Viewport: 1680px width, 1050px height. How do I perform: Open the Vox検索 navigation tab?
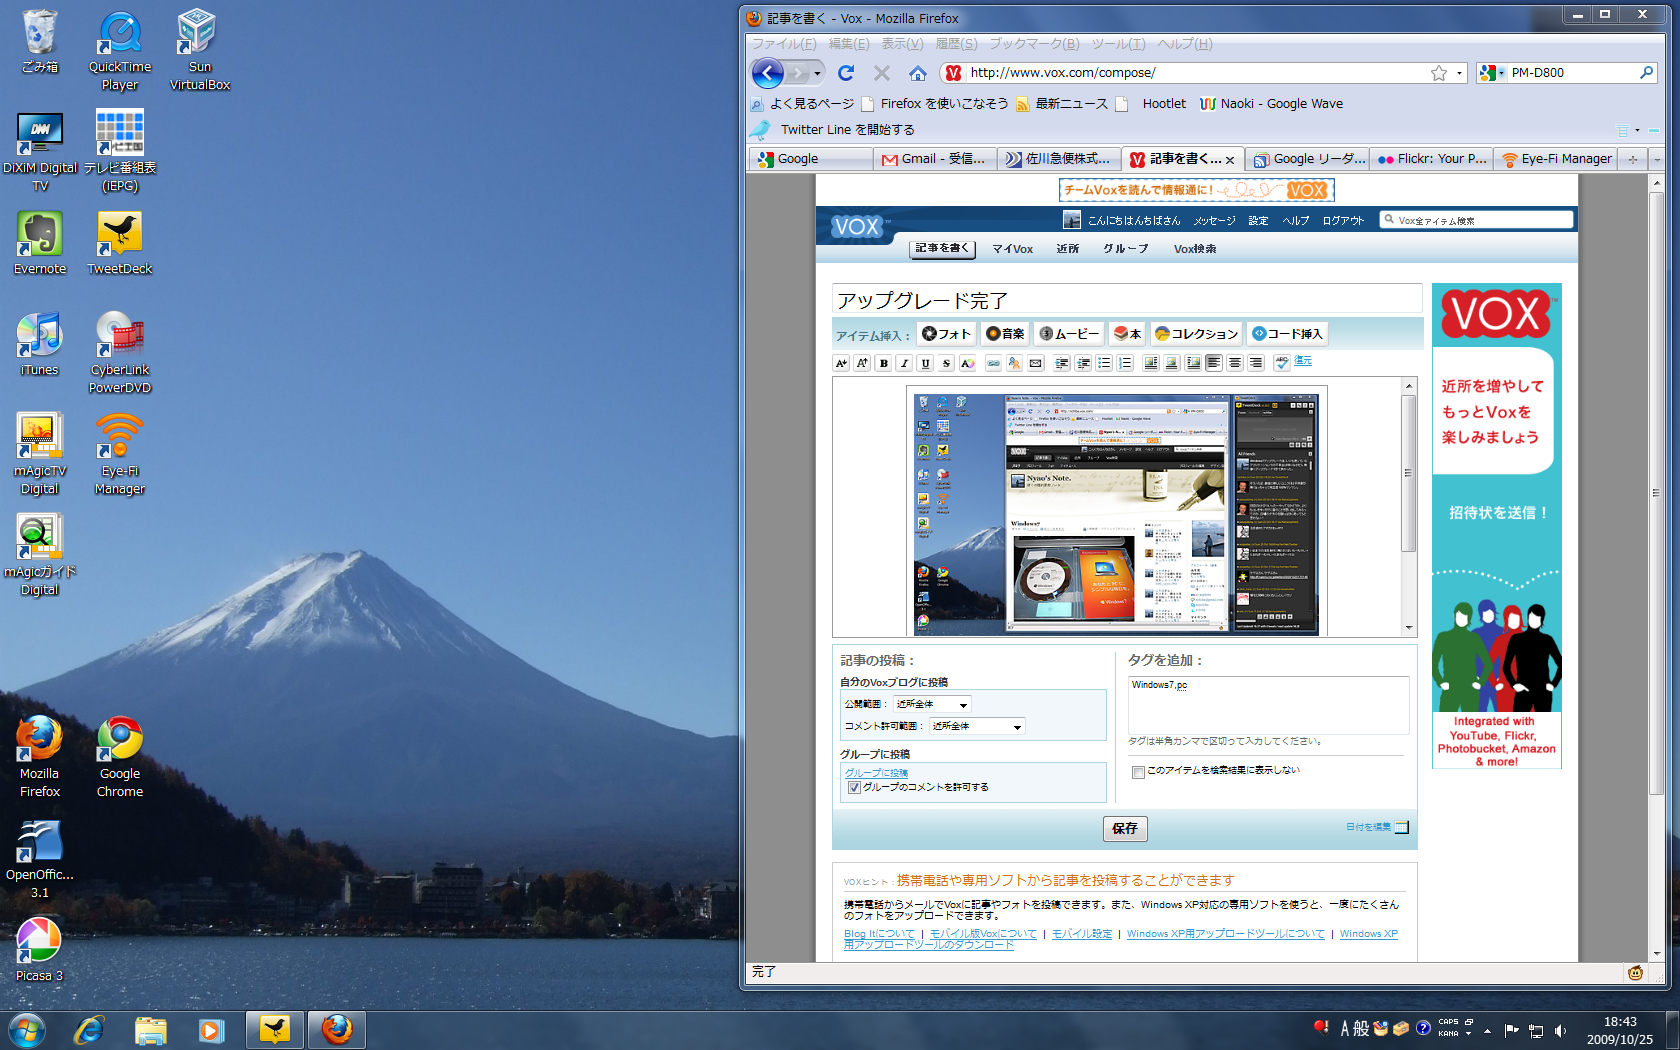click(1195, 249)
